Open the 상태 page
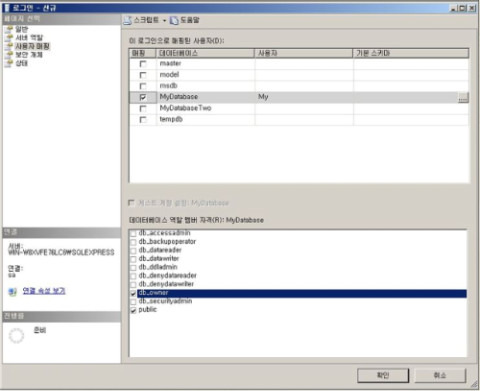Image resolution: width=480 pixels, height=391 pixels. click(x=21, y=63)
